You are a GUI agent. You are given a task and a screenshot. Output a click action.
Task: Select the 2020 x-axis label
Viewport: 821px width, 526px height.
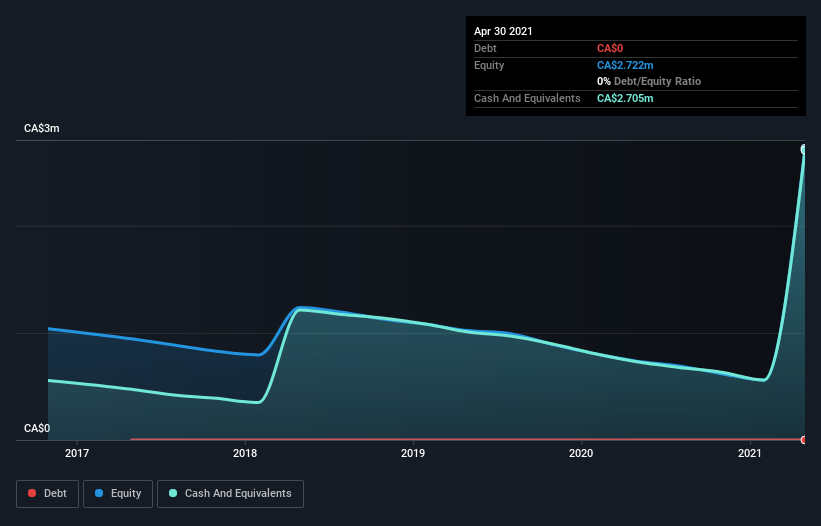pyautogui.click(x=581, y=453)
